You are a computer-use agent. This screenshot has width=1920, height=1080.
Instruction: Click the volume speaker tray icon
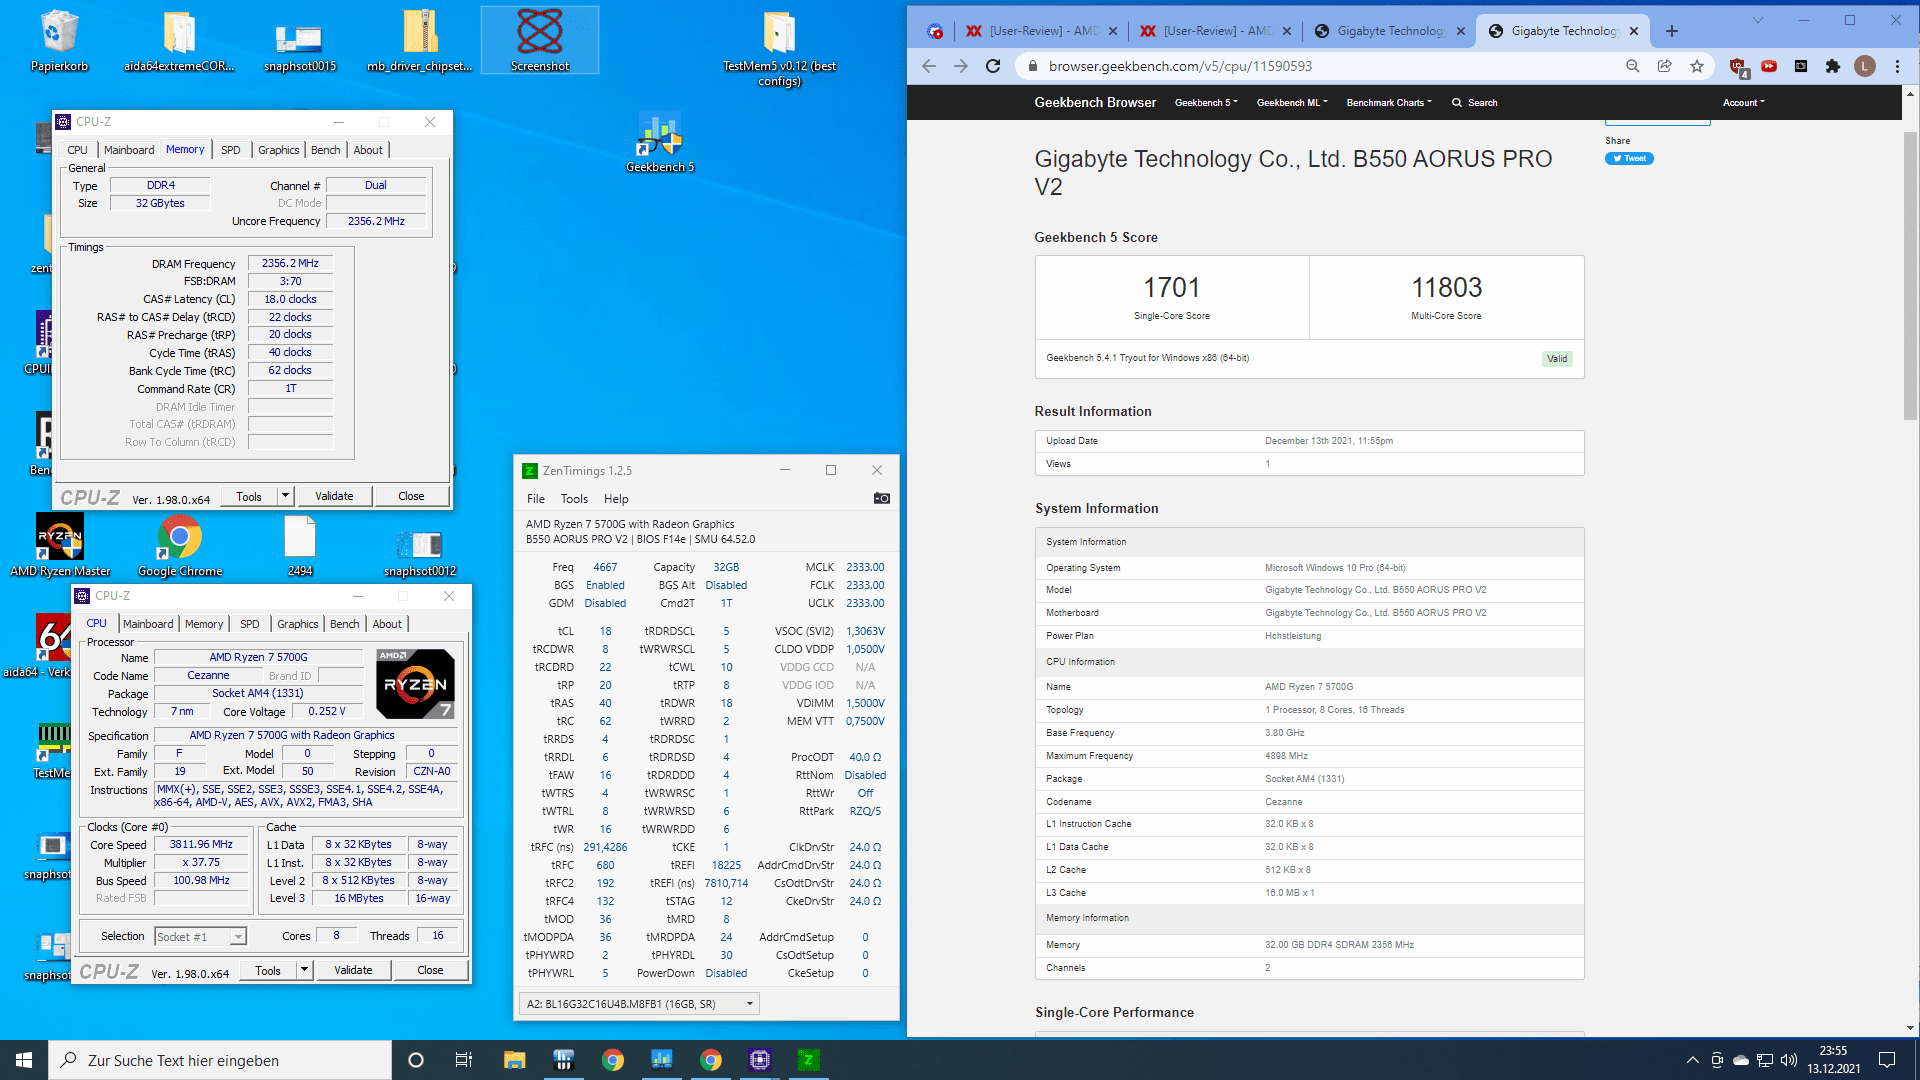pyautogui.click(x=1789, y=1060)
